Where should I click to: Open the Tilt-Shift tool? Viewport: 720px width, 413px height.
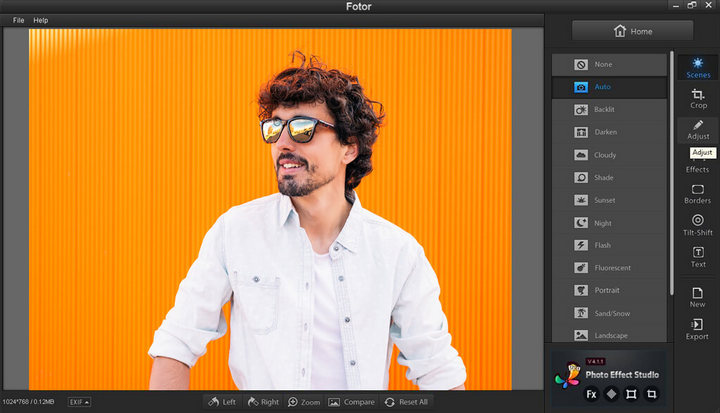point(698,225)
